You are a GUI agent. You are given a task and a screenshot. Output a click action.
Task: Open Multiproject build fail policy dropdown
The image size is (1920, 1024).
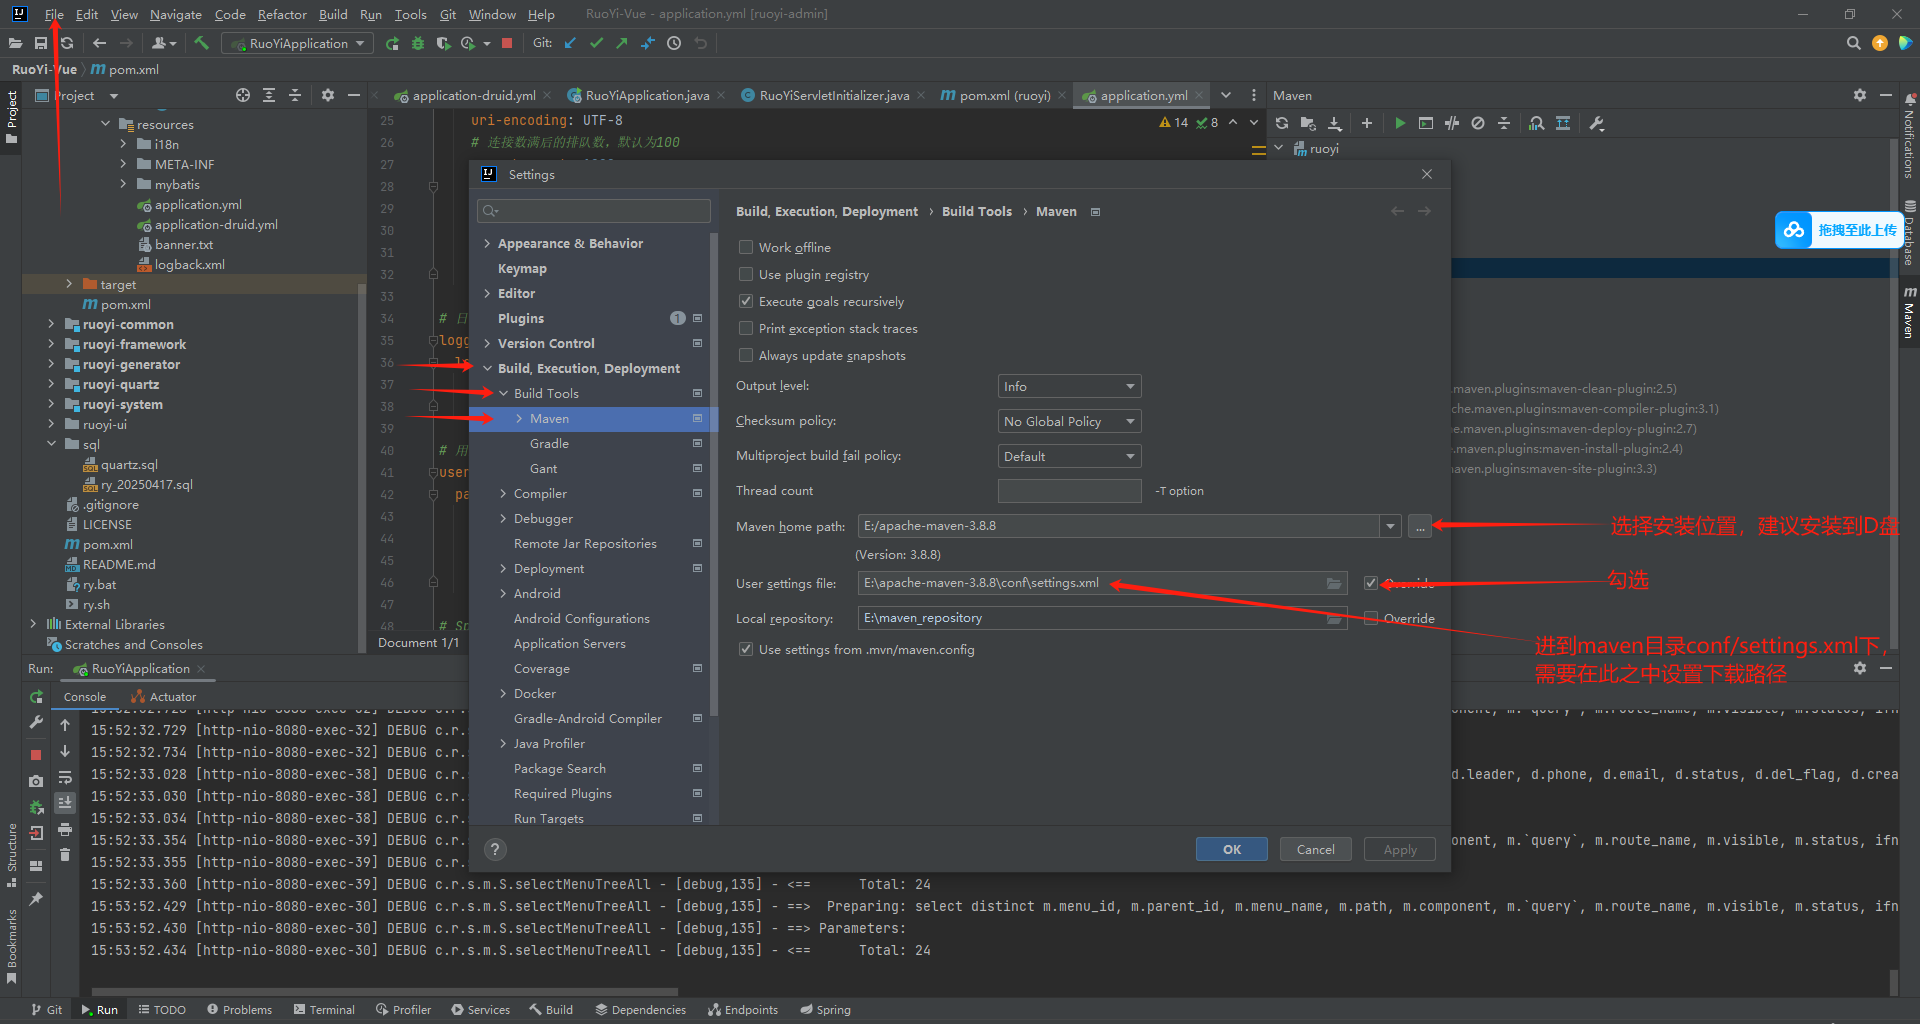tap(1069, 456)
